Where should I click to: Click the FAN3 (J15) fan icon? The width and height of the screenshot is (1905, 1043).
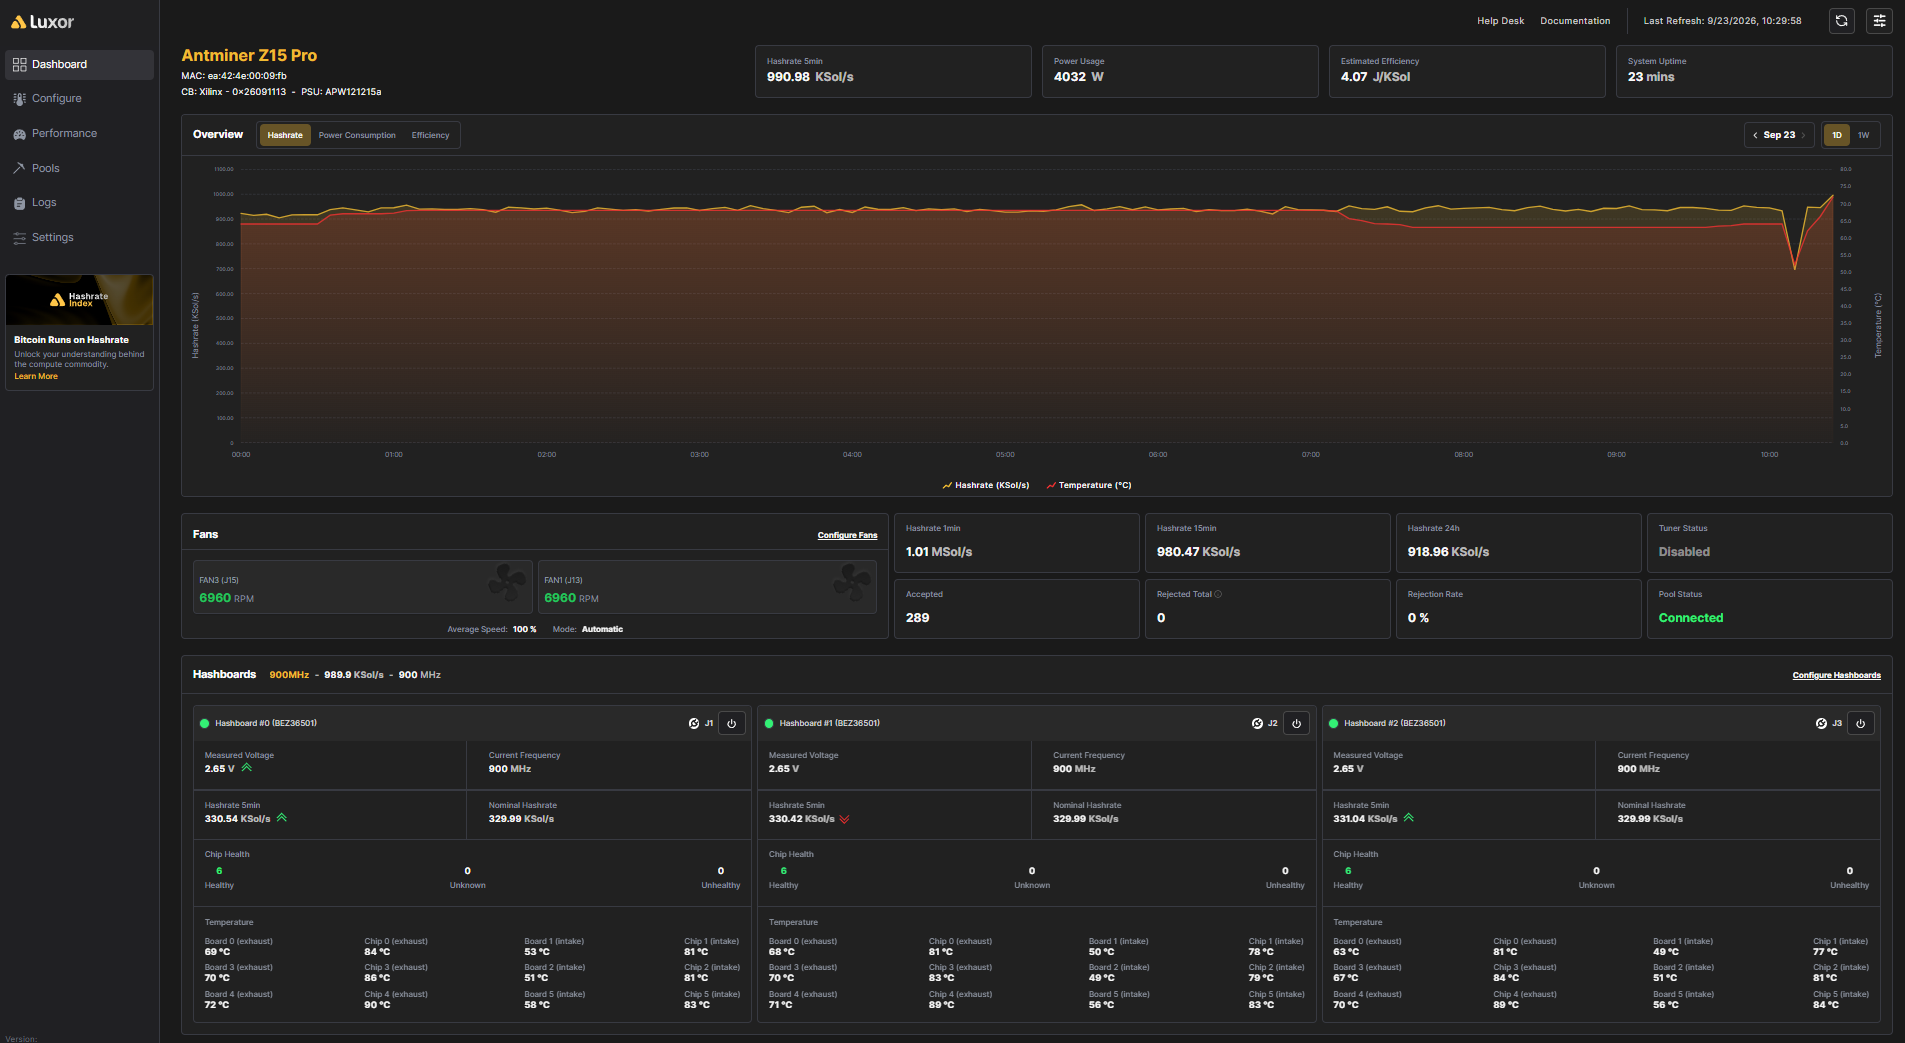pos(507,583)
